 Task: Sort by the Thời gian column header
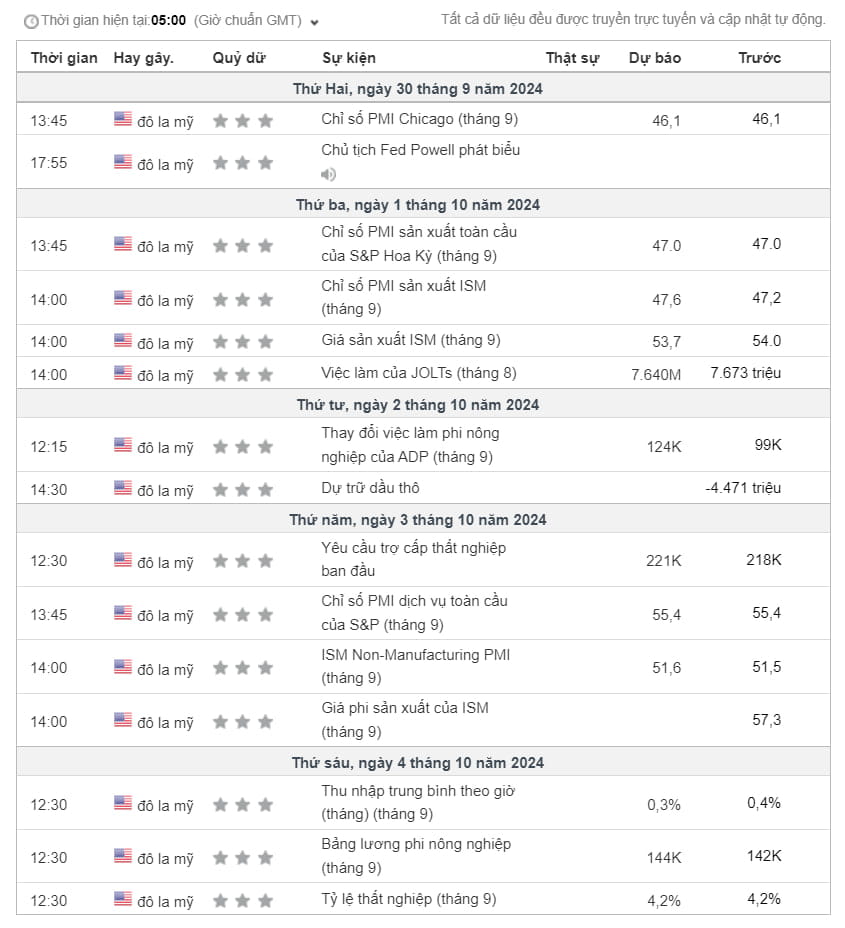click(64, 58)
